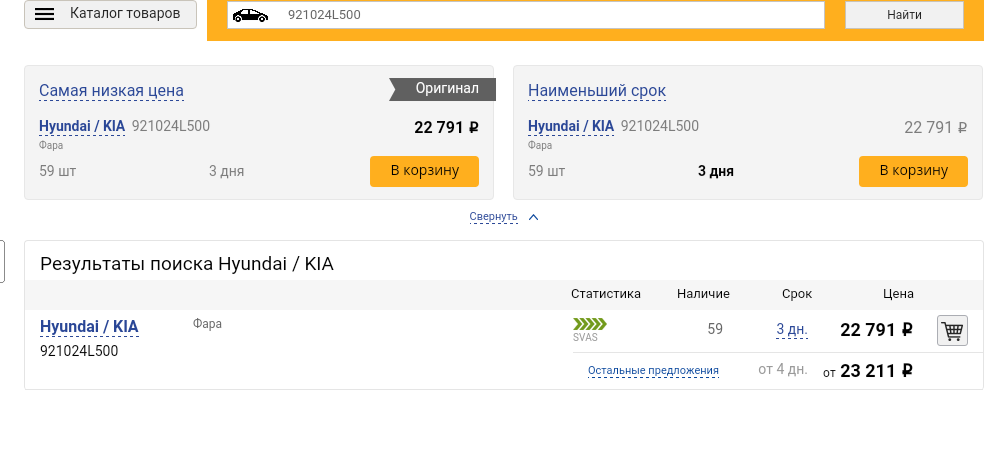The height and width of the screenshot is (449, 1002).
Task: Open Каталог товаров menu
Action: (x=125, y=14)
